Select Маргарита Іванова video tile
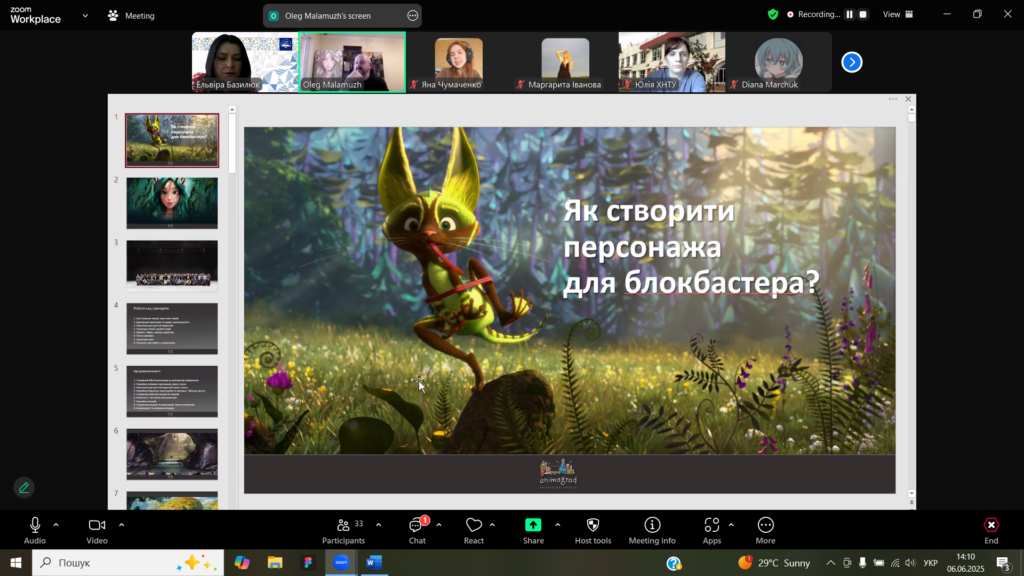 click(565, 62)
